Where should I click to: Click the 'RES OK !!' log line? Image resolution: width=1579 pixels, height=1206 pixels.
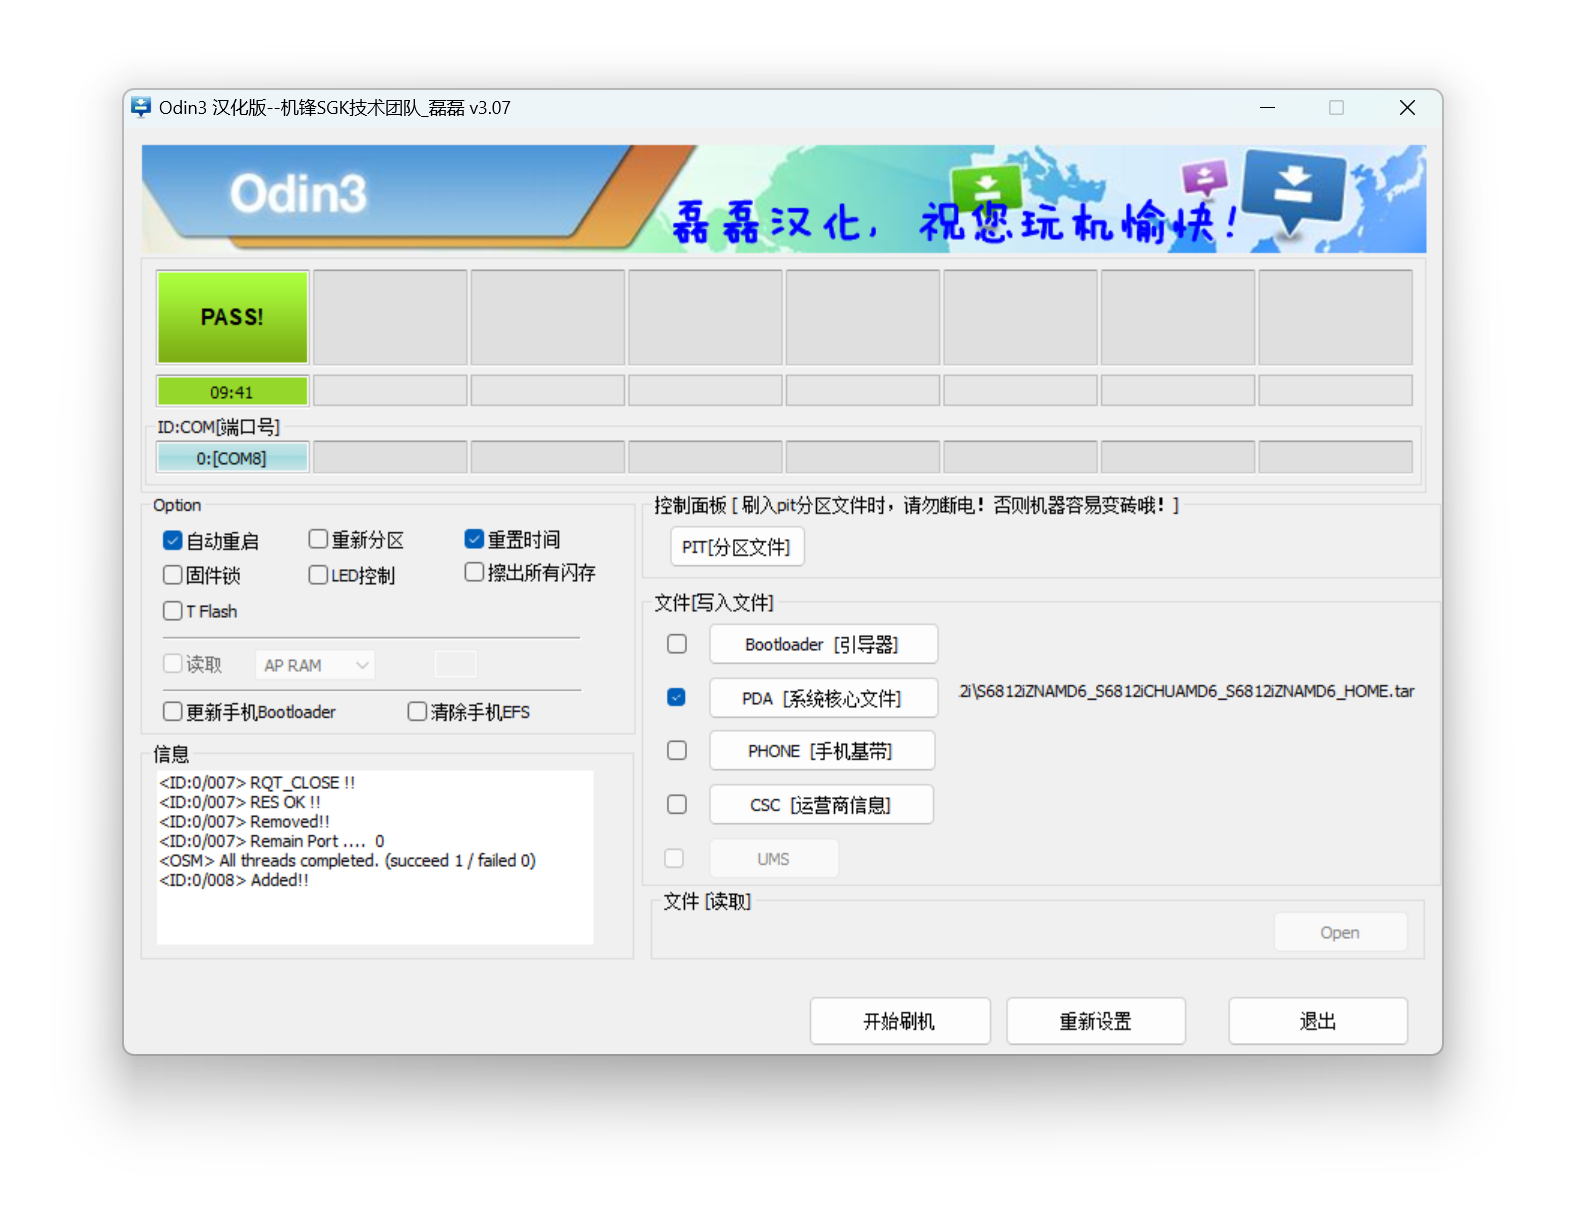click(x=240, y=802)
